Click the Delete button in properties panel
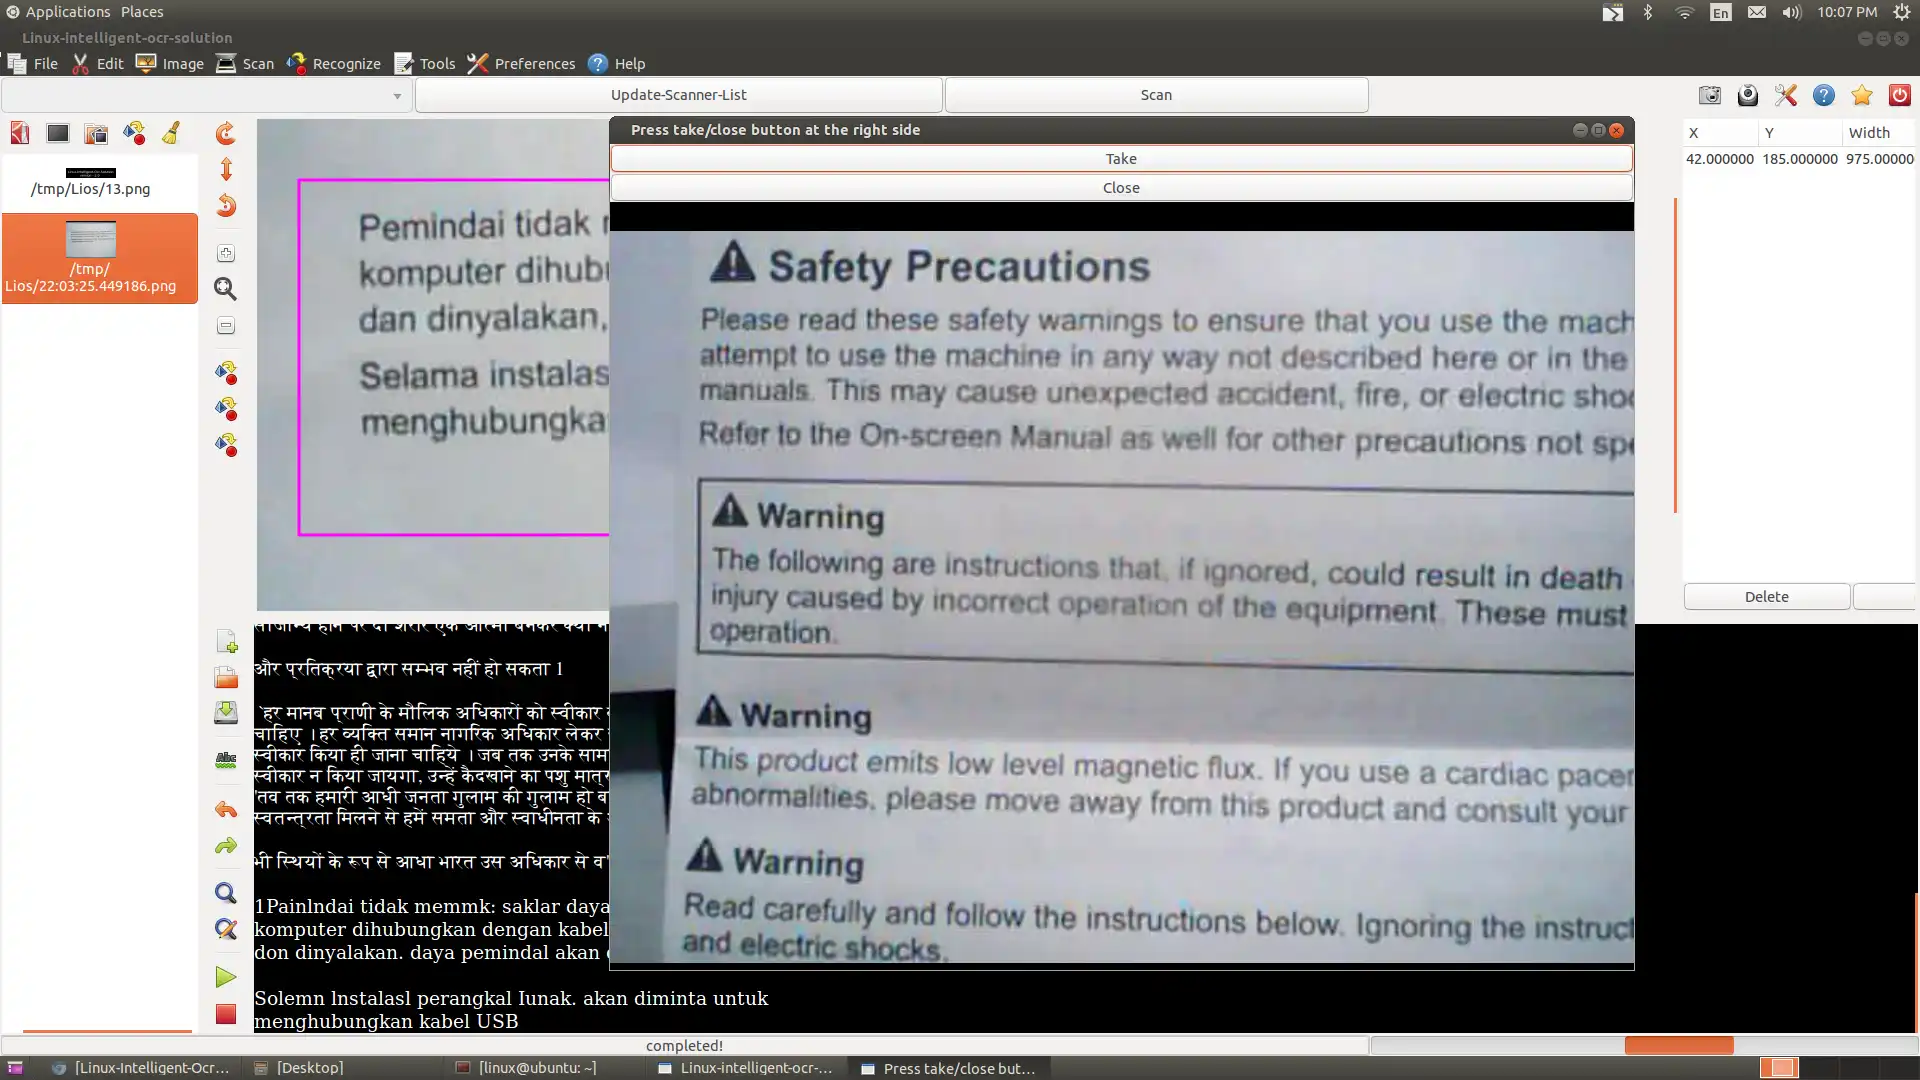Screen dimensions: 1920x1080 pyautogui.click(x=1766, y=596)
